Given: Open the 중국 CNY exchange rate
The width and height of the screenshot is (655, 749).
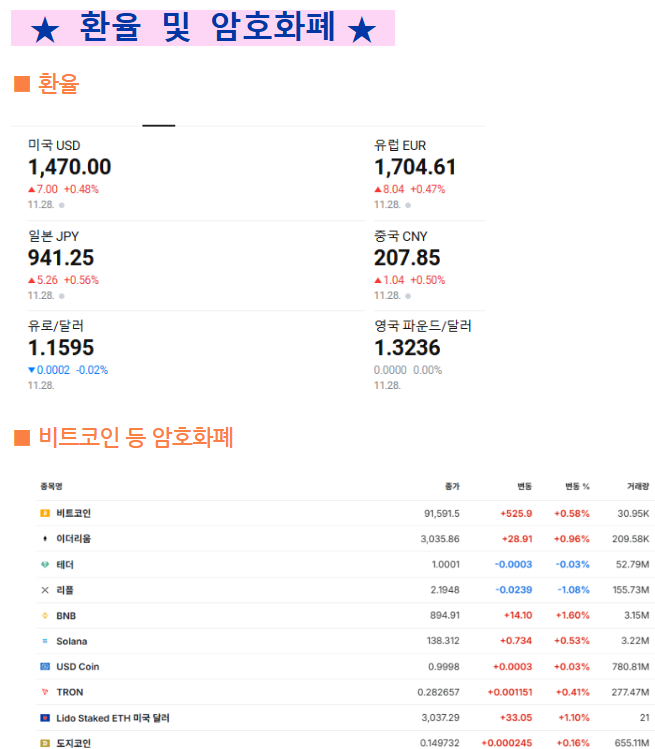Looking at the screenshot, I should pos(407,258).
